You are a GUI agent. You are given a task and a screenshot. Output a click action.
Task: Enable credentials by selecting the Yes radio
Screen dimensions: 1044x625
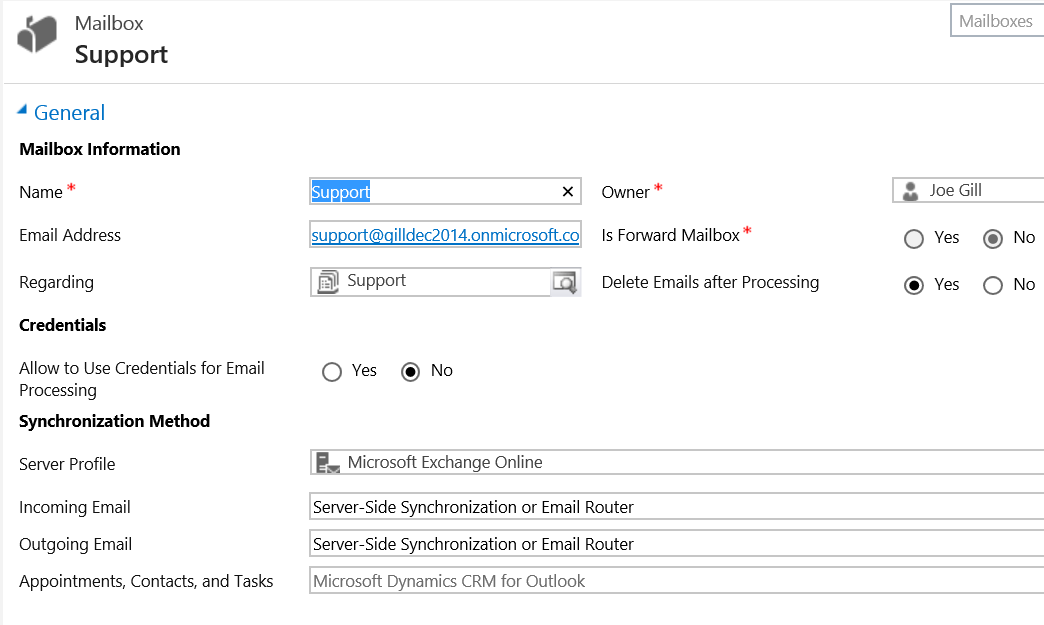pos(331,371)
